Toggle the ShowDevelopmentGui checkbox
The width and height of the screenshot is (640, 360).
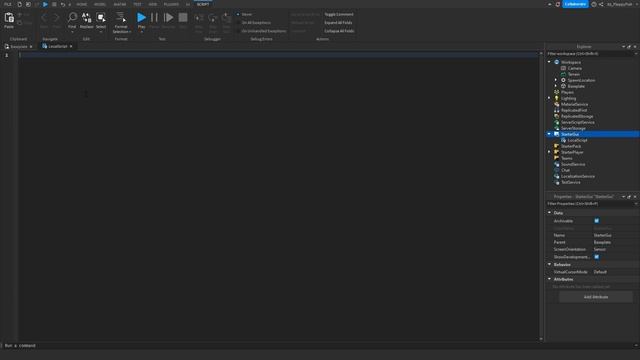[x=597, y=257]
